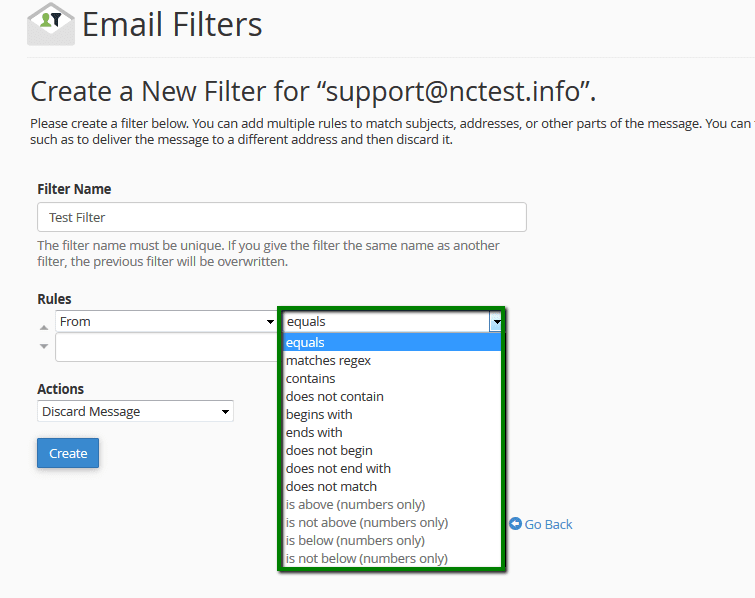This screenshot has width=755, height=598.
Task: Click the Go Back arrow icon
Action: tap(515, 524)
